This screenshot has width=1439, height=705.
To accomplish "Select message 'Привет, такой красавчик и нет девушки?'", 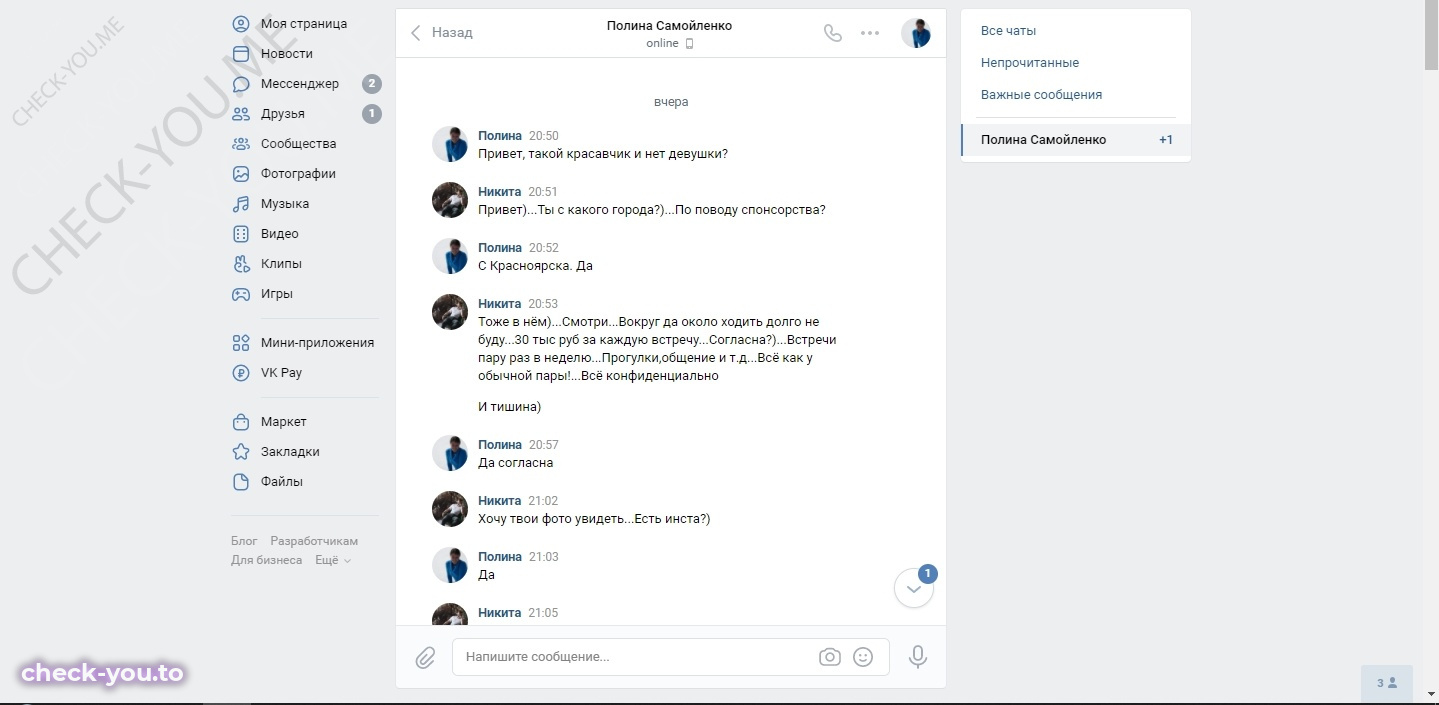I will [602, 154].
